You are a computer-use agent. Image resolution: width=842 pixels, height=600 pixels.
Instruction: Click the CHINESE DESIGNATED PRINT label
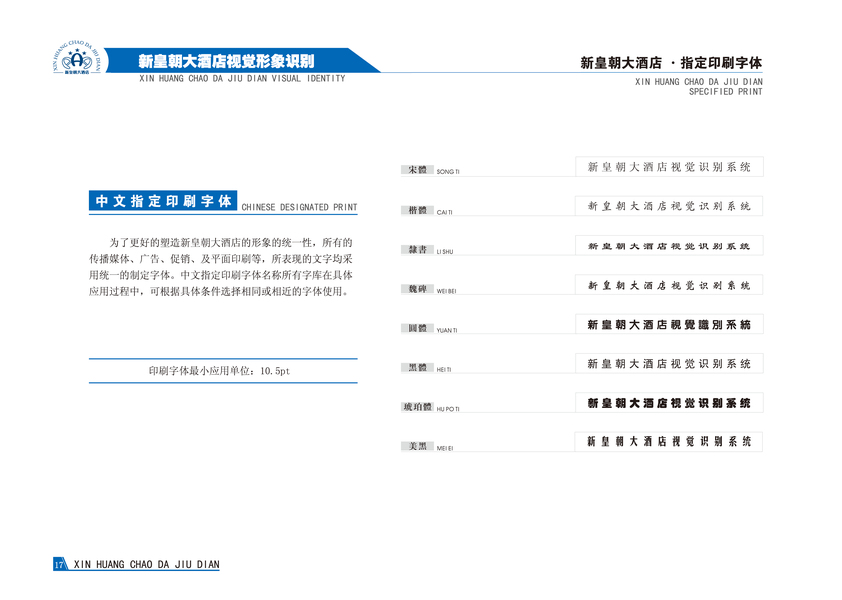tap(299, 207)
